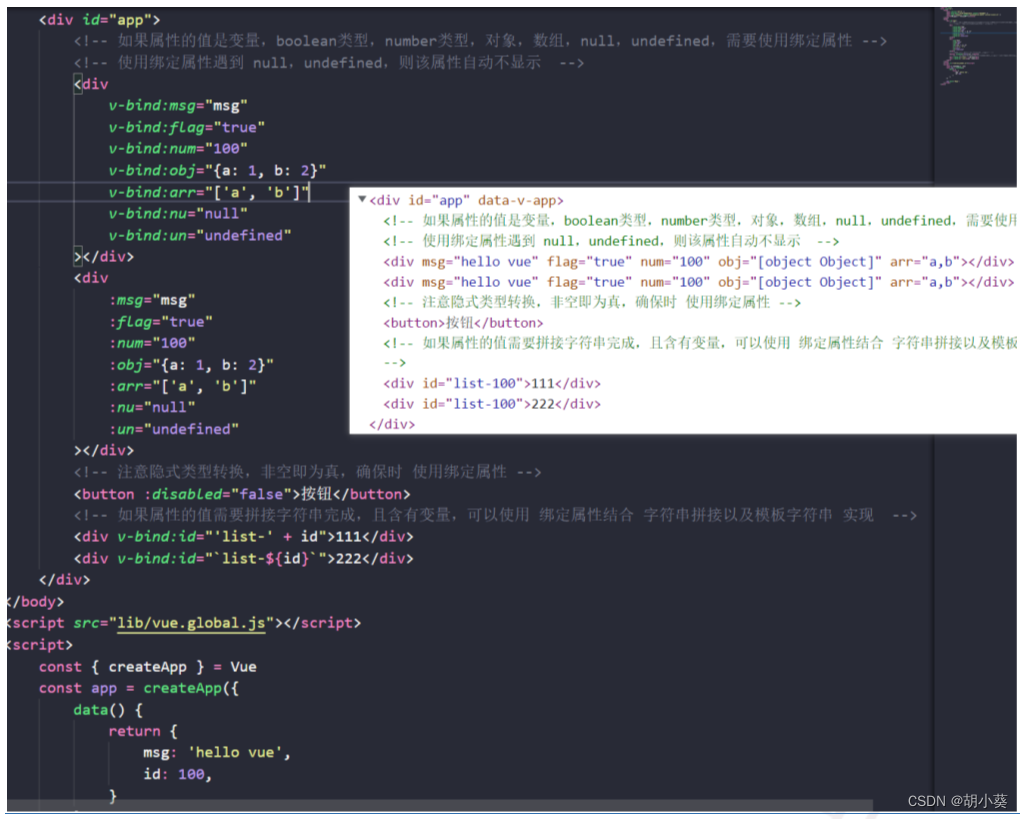Collapse the div id="app" data-v-app node
1024x819 pixels.
pyautogui.click(x=362, y=199)
